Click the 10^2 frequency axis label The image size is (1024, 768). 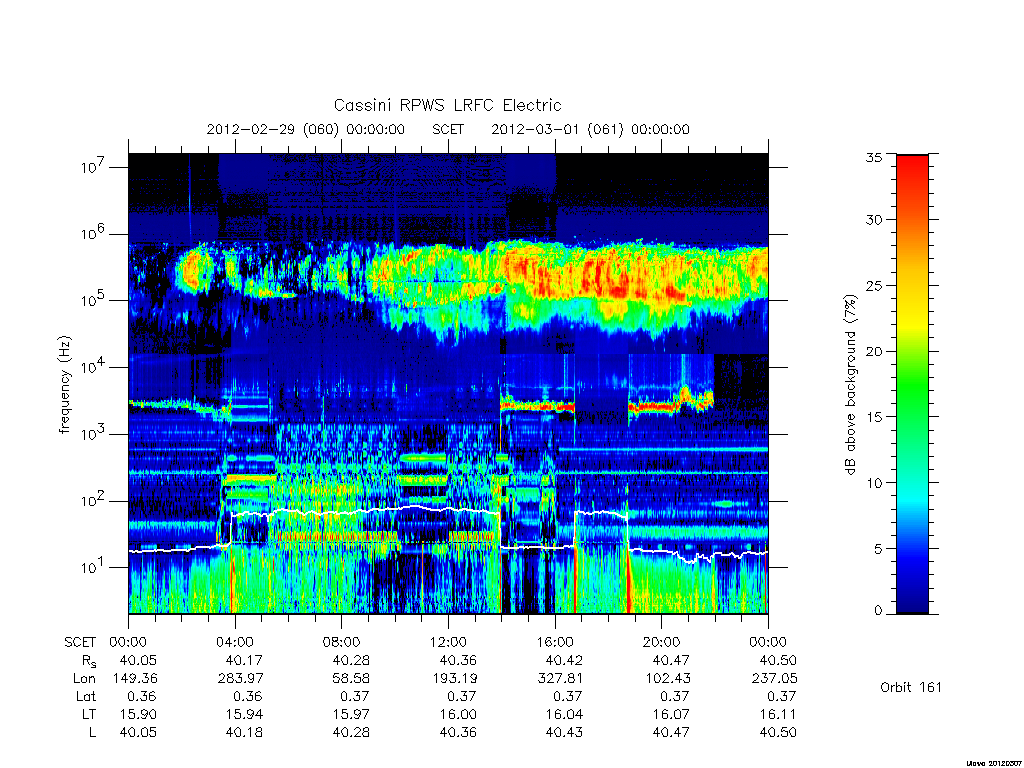point(93,500)
